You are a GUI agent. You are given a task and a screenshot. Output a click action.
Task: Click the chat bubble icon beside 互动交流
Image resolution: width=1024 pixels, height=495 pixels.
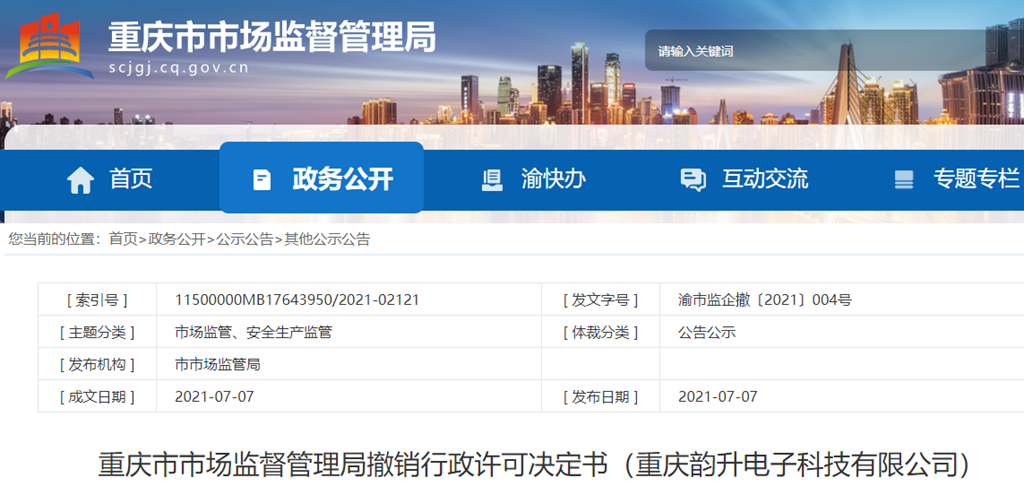click(x=692, y=180)
